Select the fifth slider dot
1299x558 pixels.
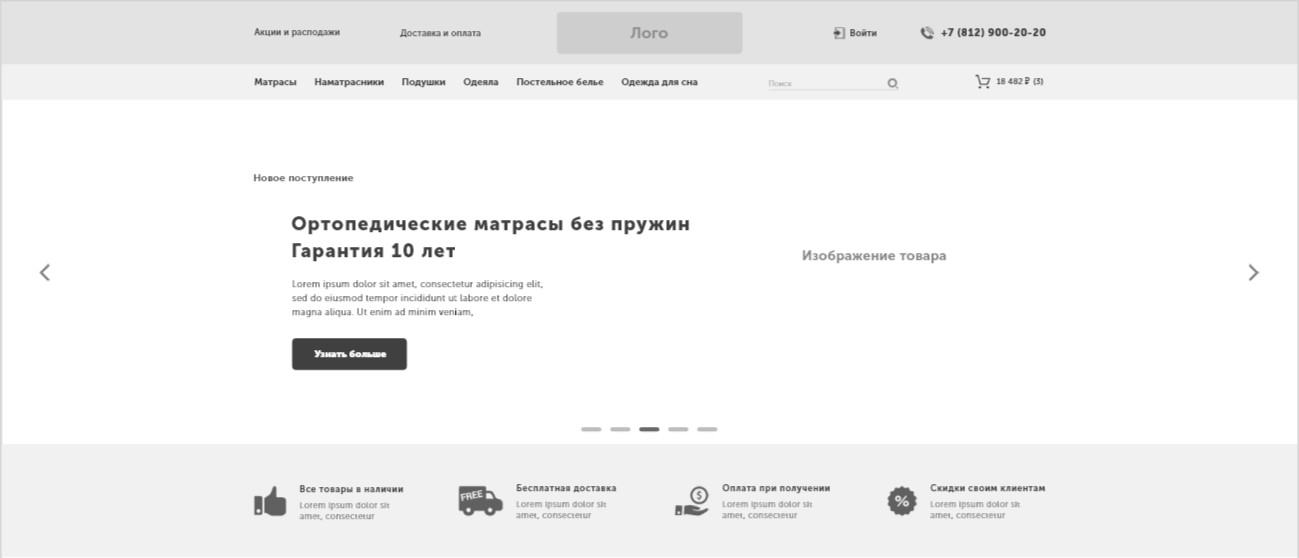point(707,429)
